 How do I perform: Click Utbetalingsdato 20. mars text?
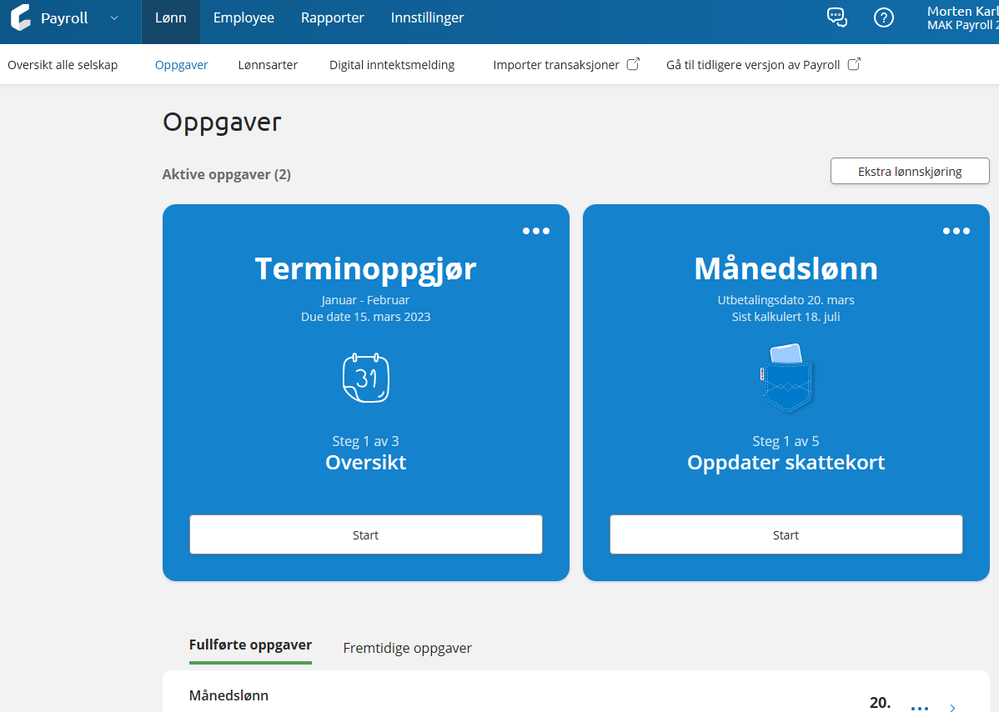pos(786,300)
